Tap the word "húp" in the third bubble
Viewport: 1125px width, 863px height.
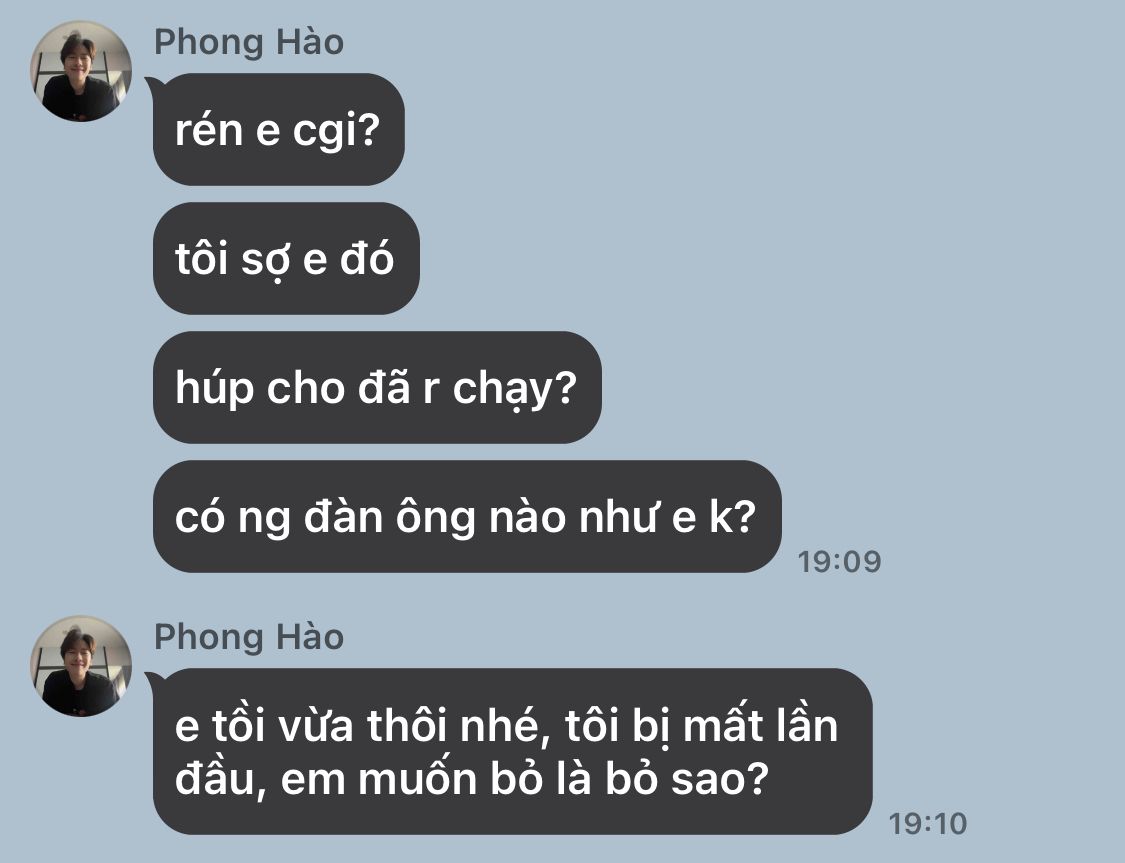[214, 388]
